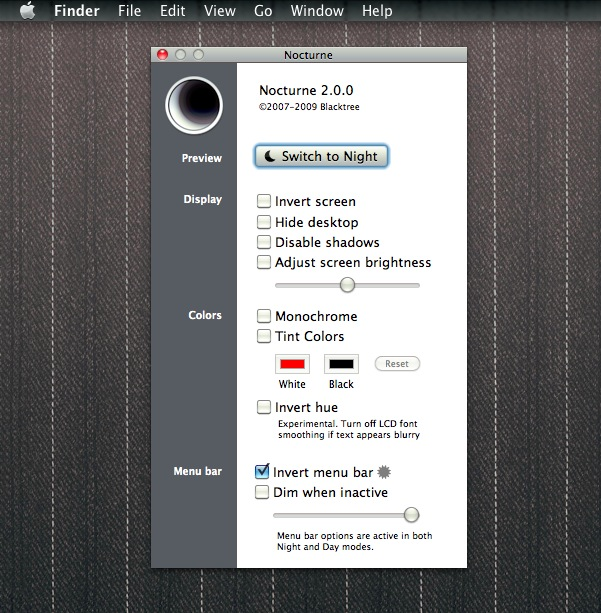The height and width of the screenshot is (613, 601).
Task: Open the File menu
Action: [129, 11]
